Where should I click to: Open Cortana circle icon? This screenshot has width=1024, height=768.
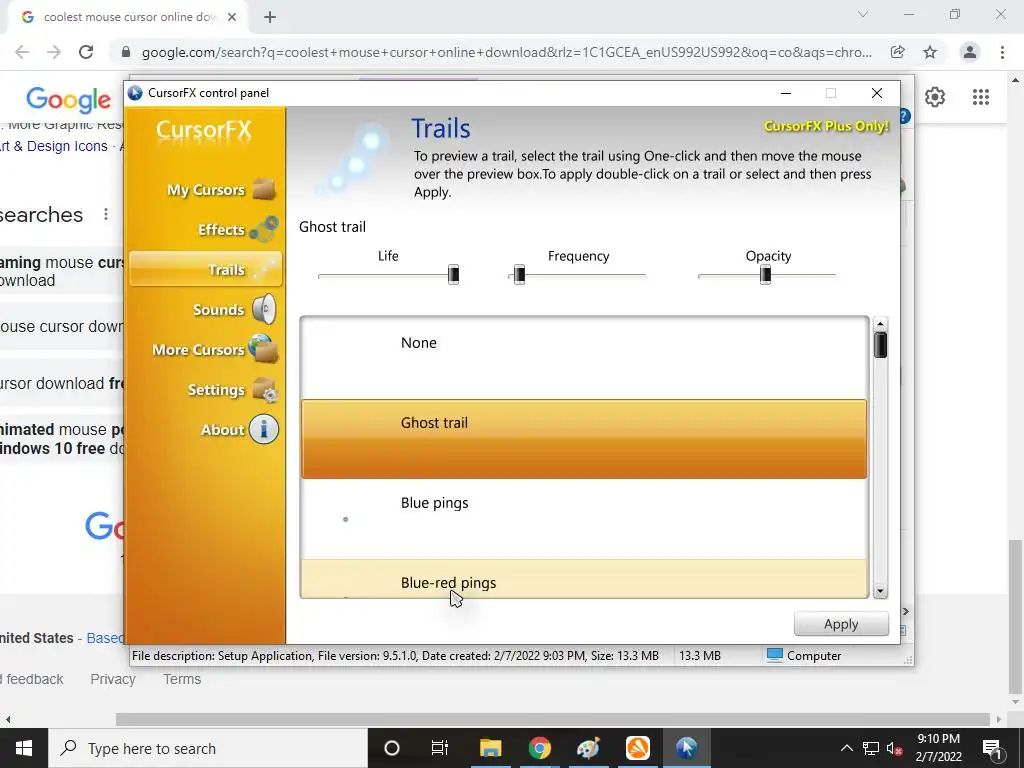coord(392,748)
